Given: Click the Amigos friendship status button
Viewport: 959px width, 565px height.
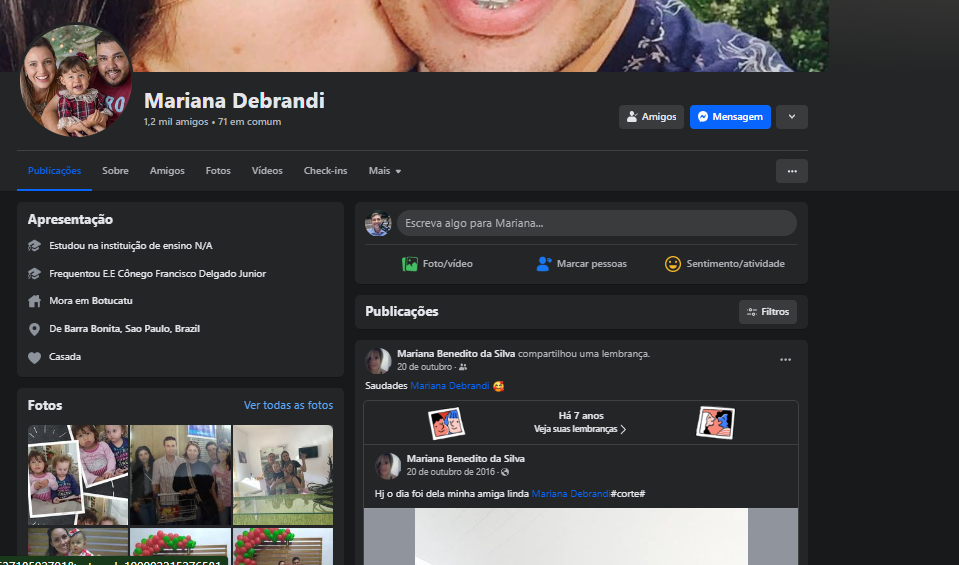Looking at the screenshot, I should [651, 117].
